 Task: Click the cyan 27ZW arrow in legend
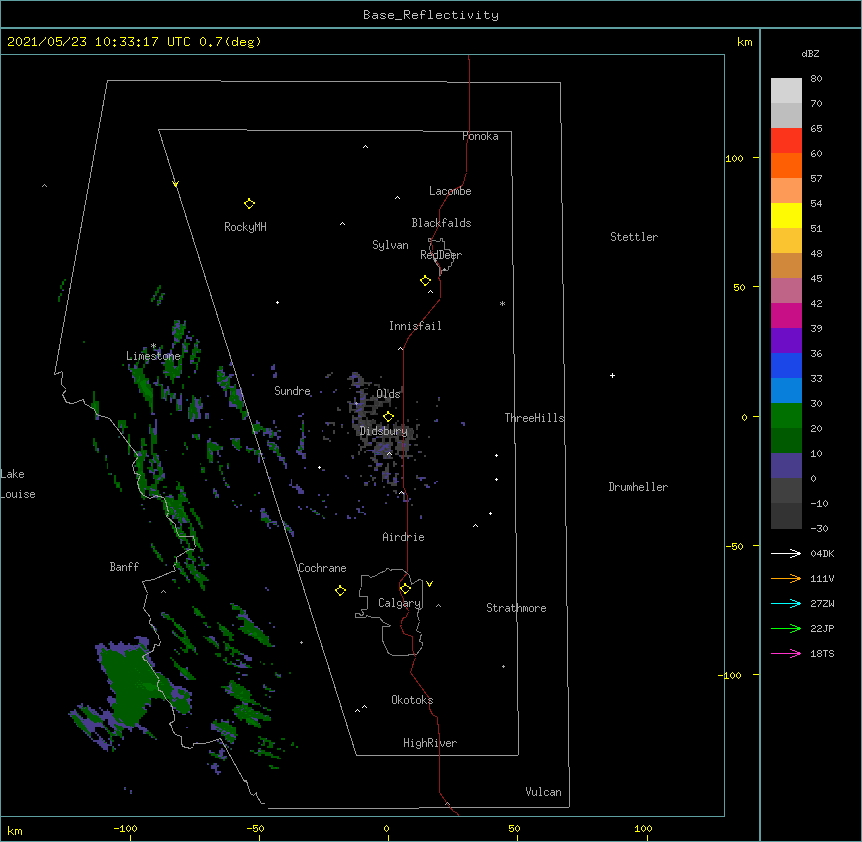[x=786, y=603]
